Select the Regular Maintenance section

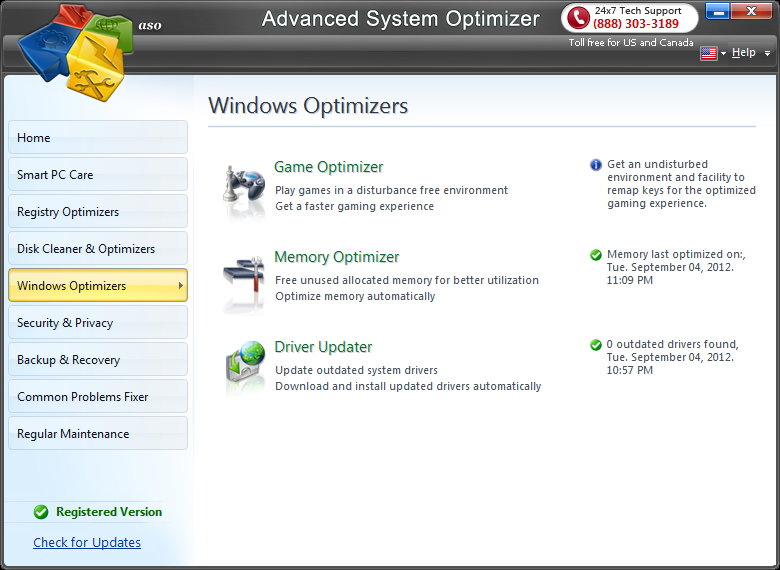tap(98, 434)
